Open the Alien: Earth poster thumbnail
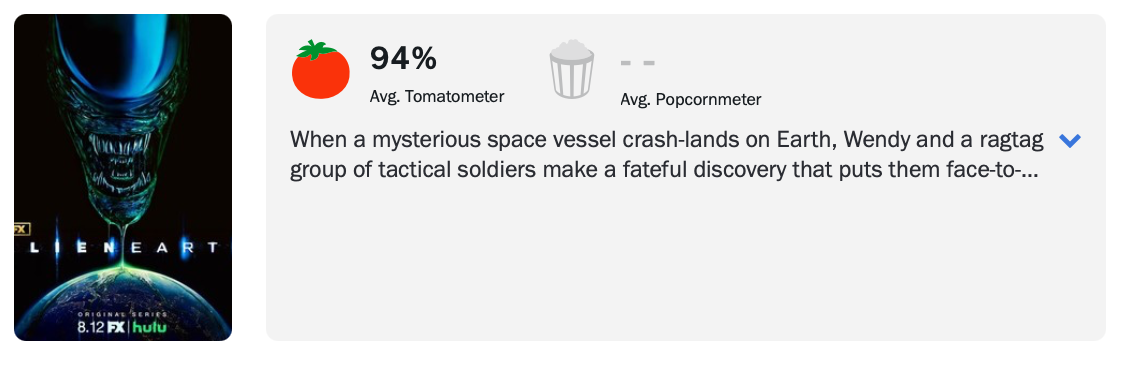Image resolution: width=1122 pixels, height=389 pixels. pyautogui.click(x=123, y=177)
